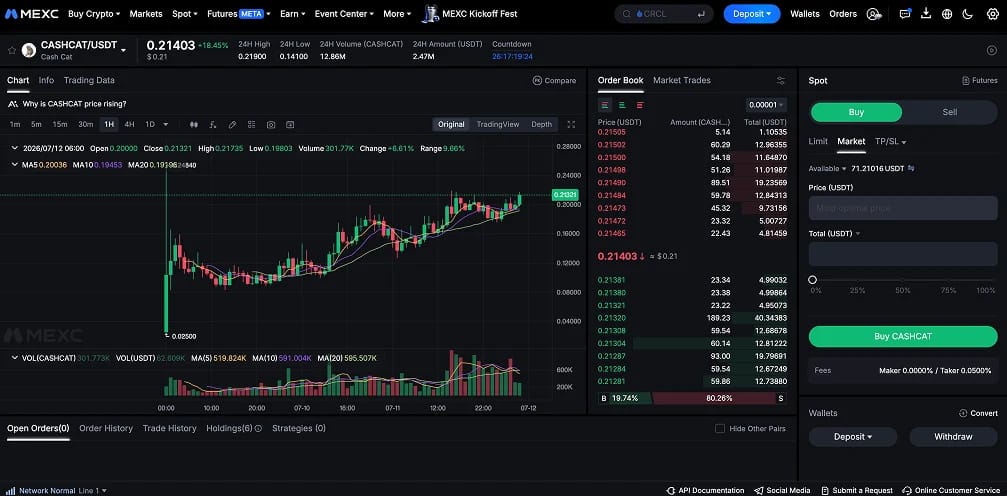Screen dimensions: 1007x496
Task: Select the Sell toggle
Action: [x=949, y=112]
